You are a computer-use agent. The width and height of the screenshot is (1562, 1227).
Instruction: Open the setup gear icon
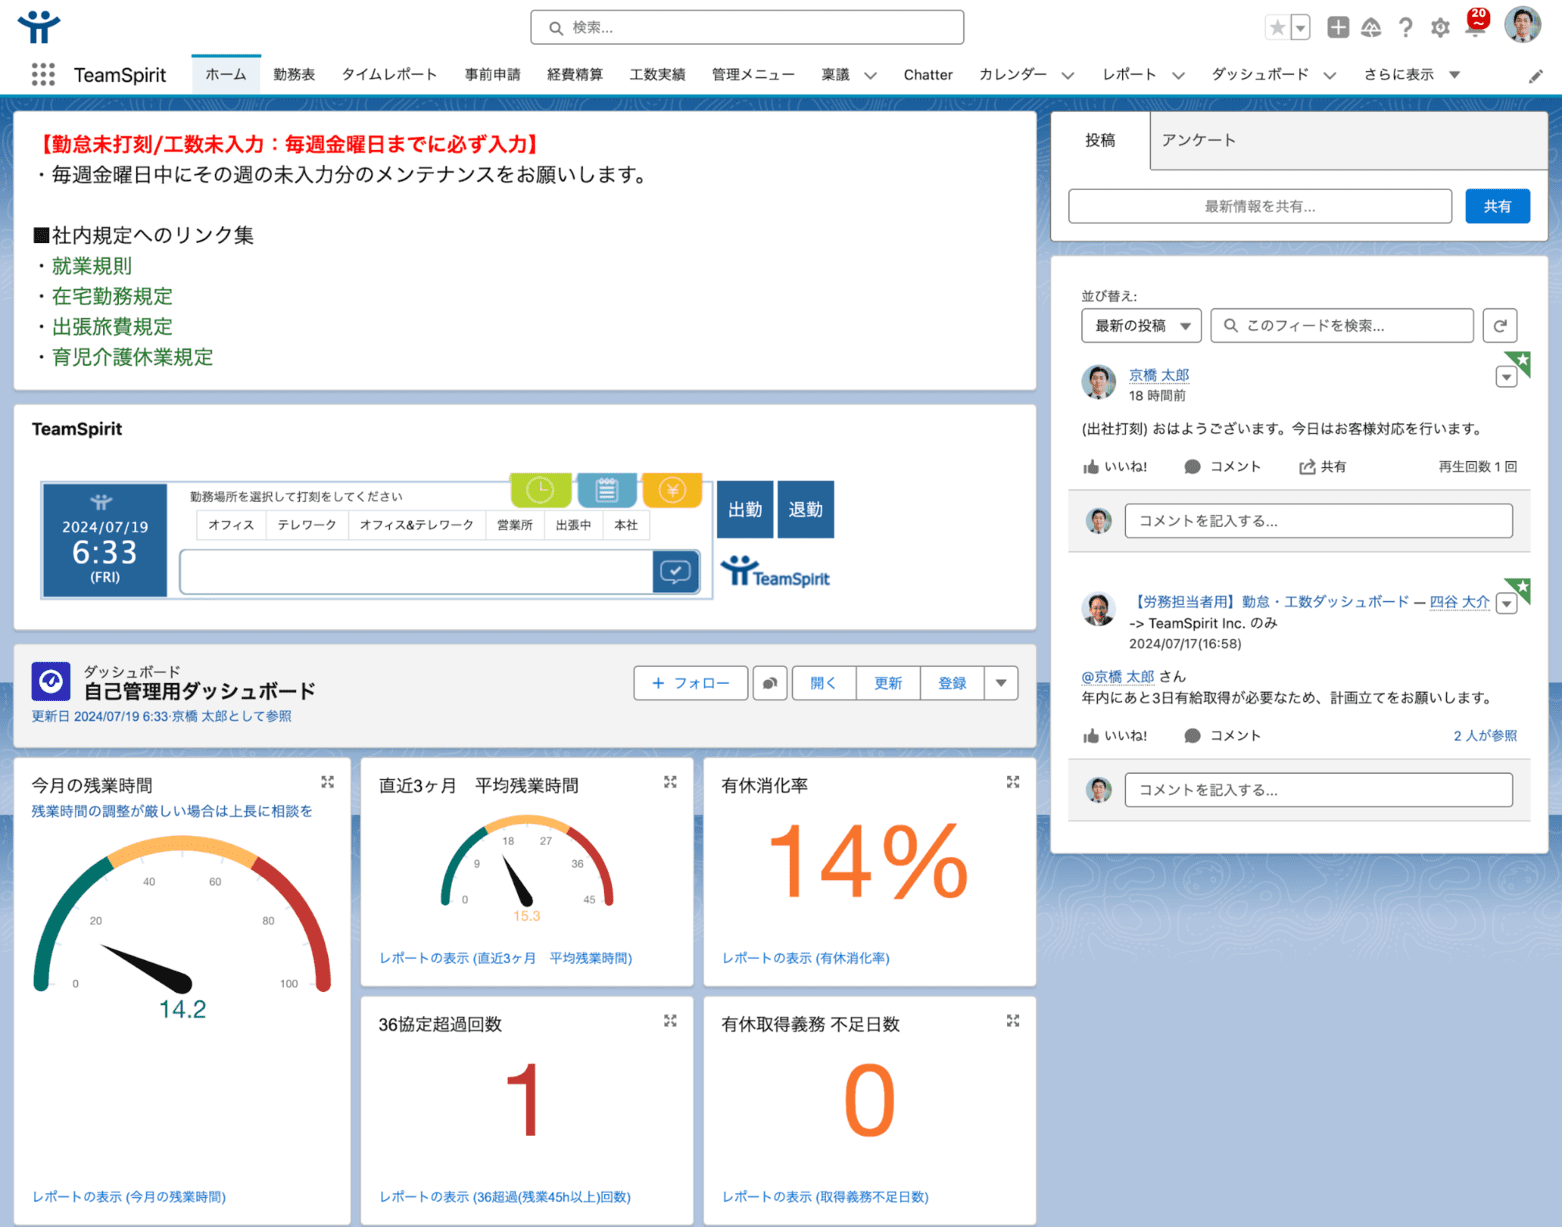click(1440, 28)
